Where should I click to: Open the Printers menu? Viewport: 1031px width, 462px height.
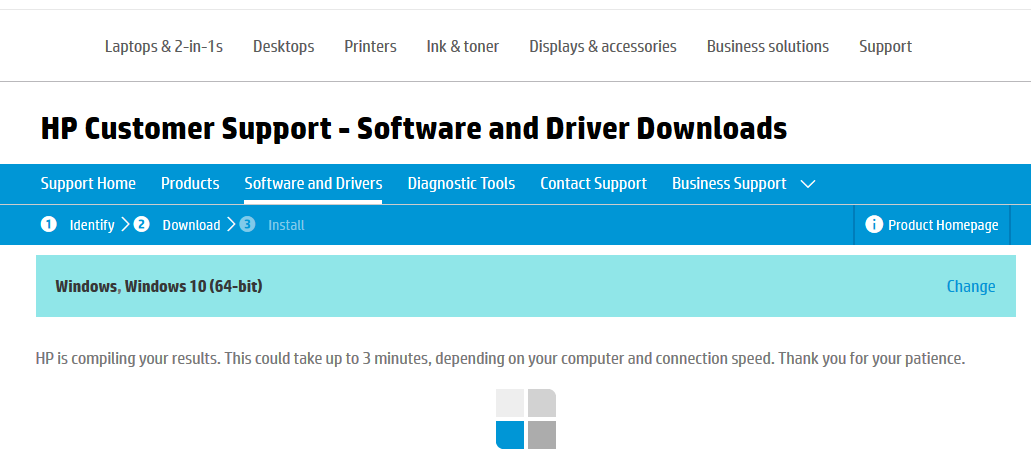click(370, 47)
